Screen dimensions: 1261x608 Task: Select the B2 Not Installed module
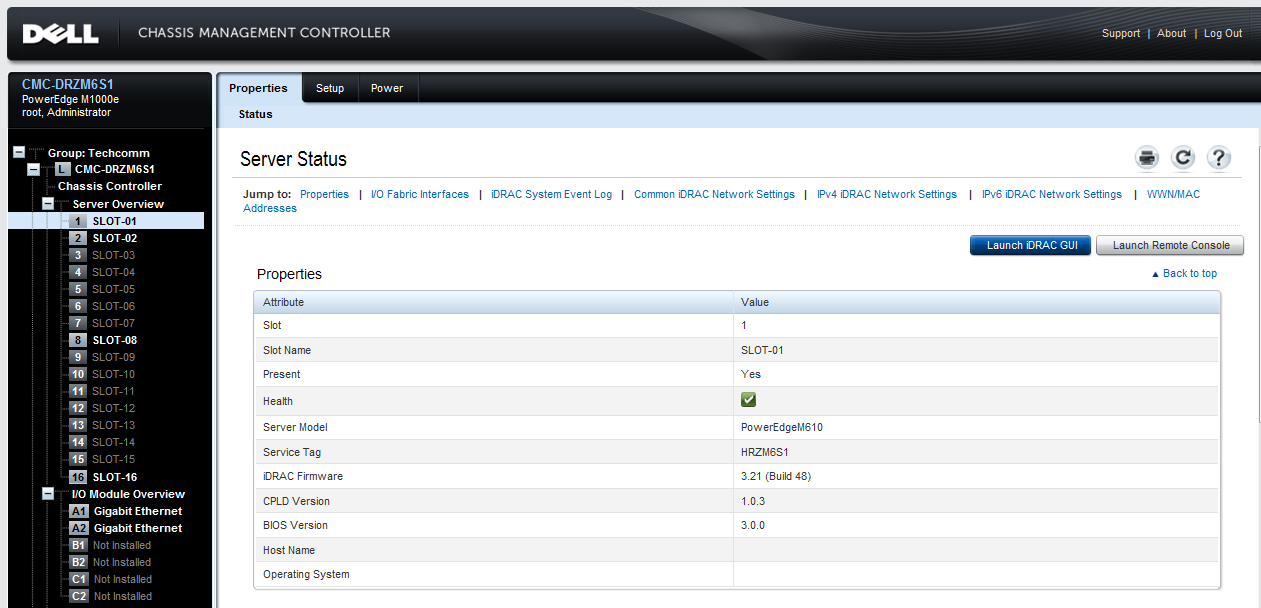pos(122,562)
